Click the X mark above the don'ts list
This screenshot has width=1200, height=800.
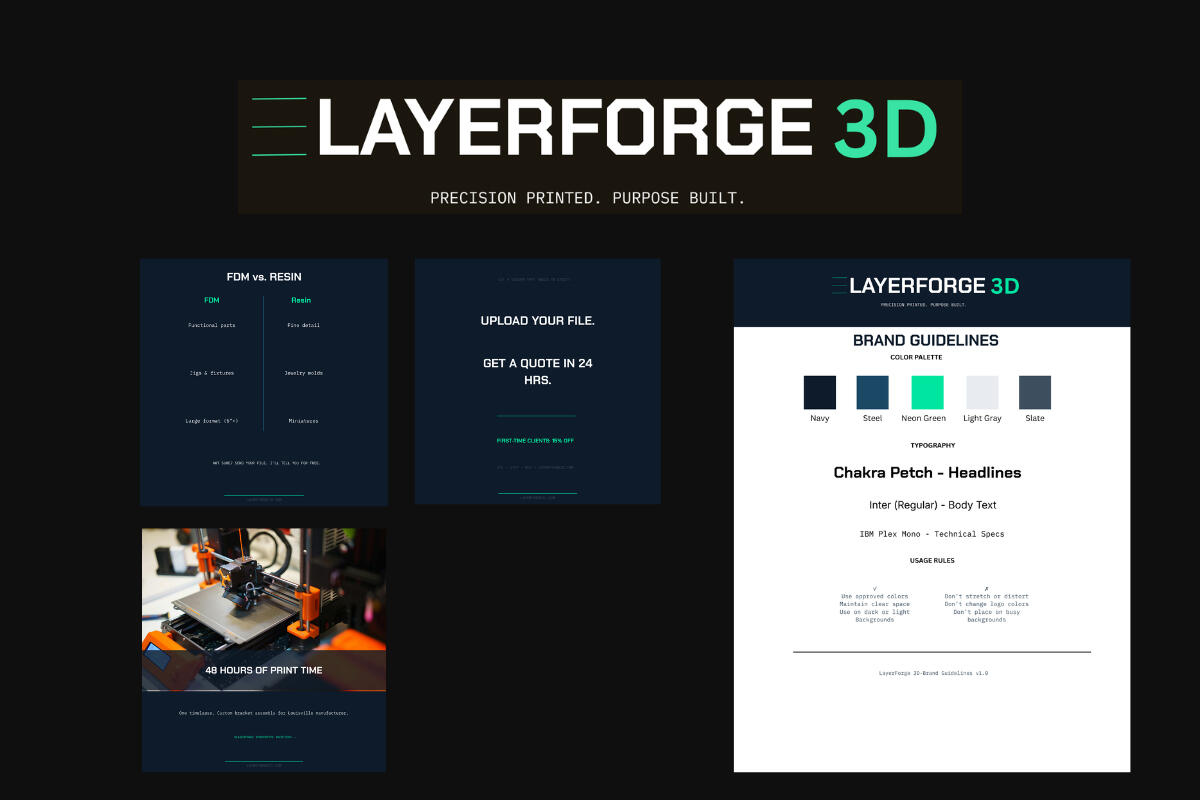pos(986,588)
